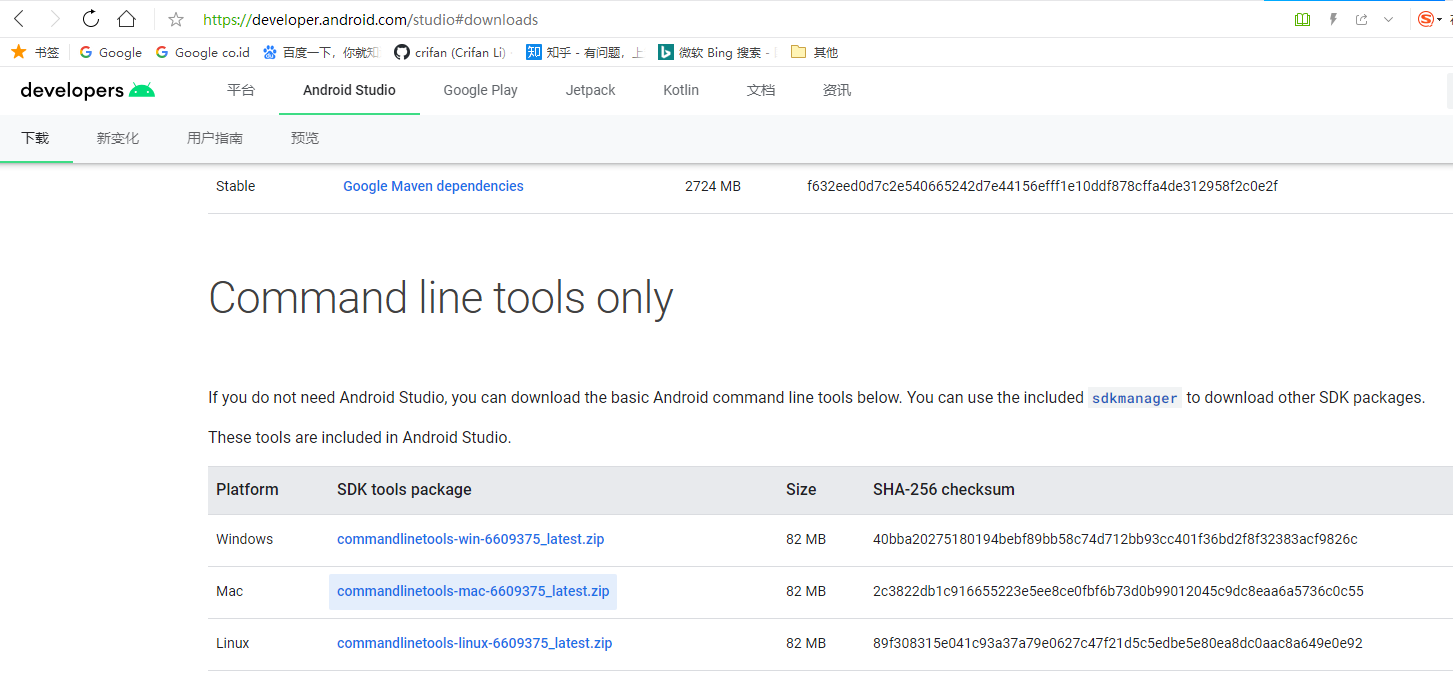Open the 平台 navigation menu
The height and width of the screenshot is (678, 1453).
[241, 90]
